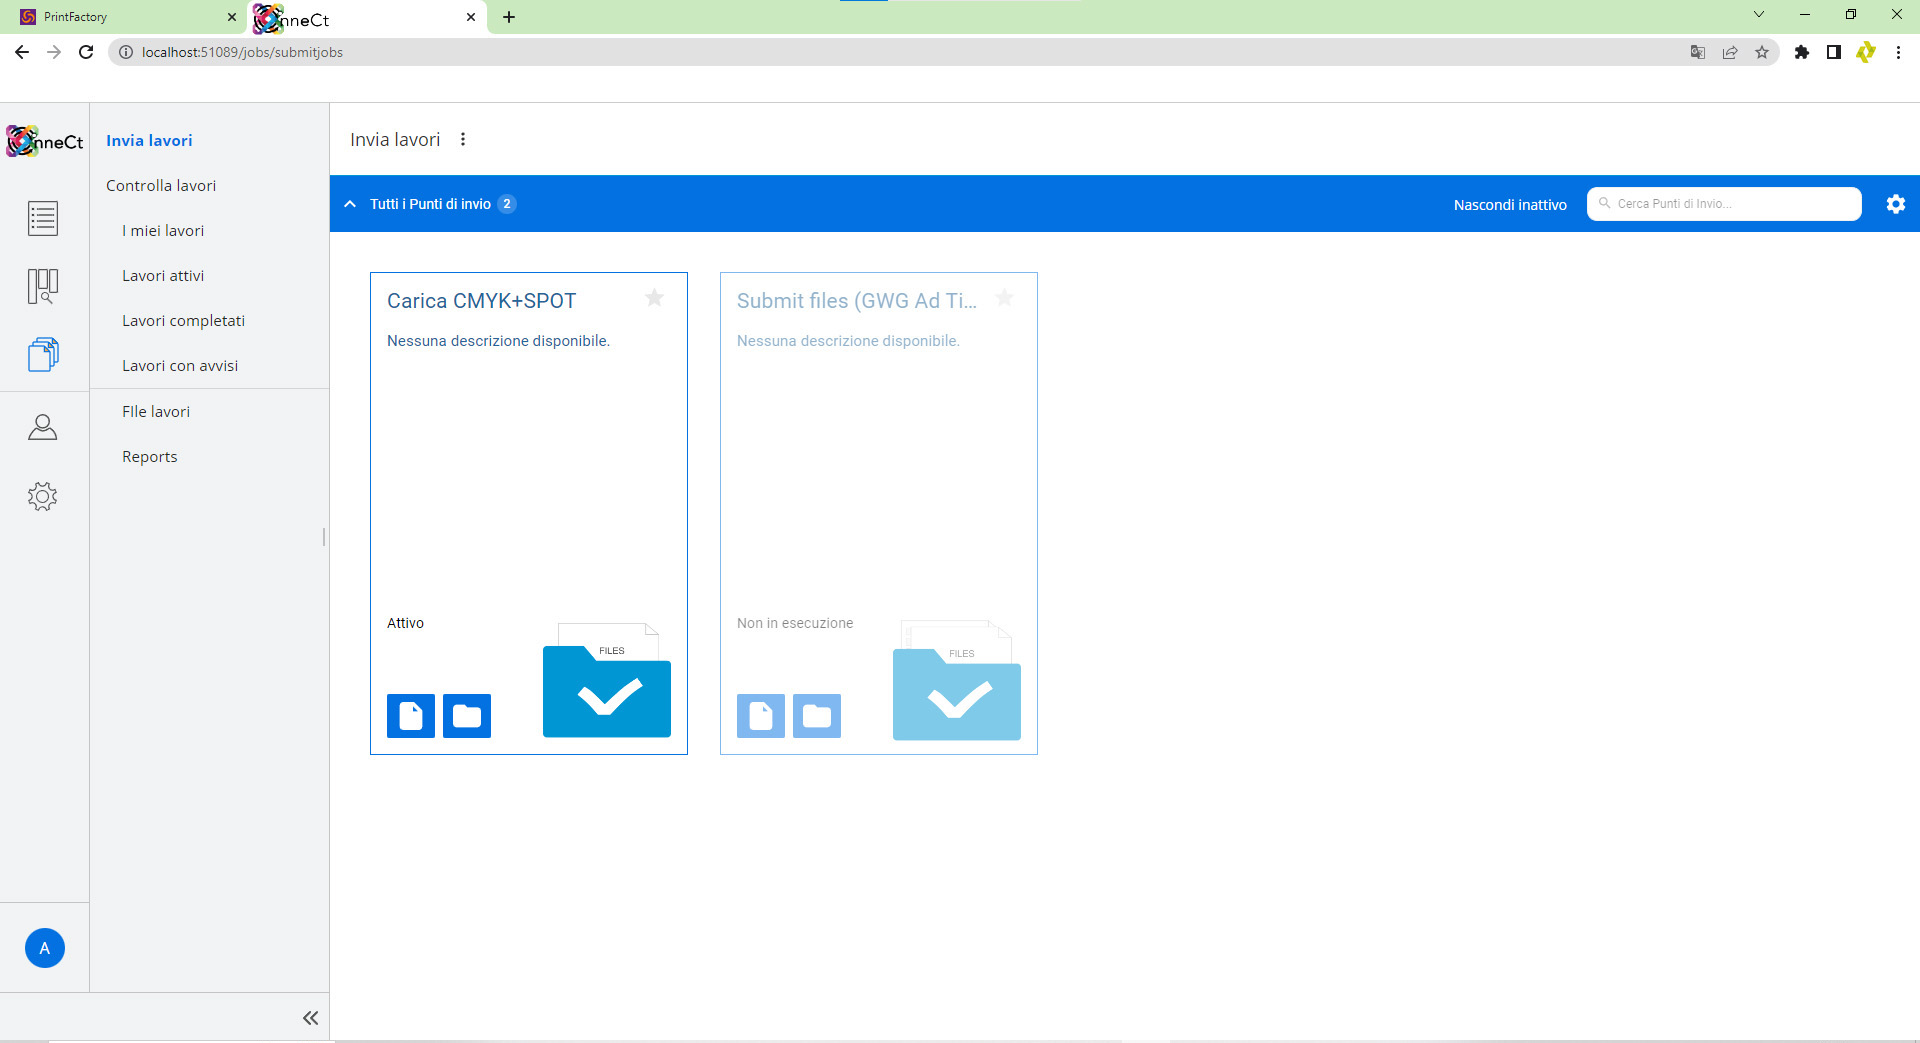Click the address bar URL

coord(242,52)
